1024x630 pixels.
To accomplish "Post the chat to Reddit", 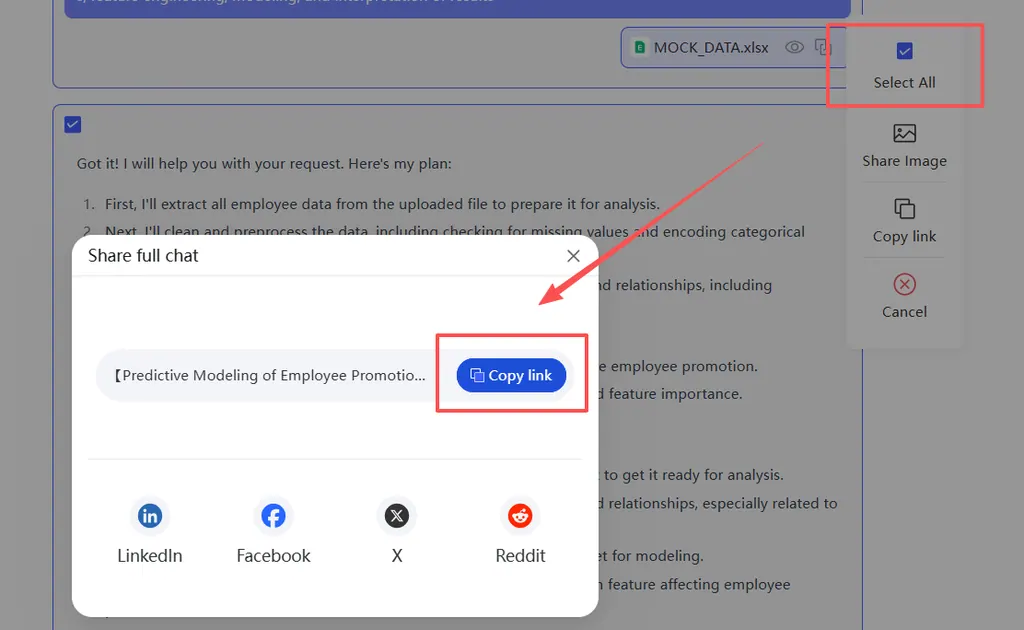I will pos(520,516).
